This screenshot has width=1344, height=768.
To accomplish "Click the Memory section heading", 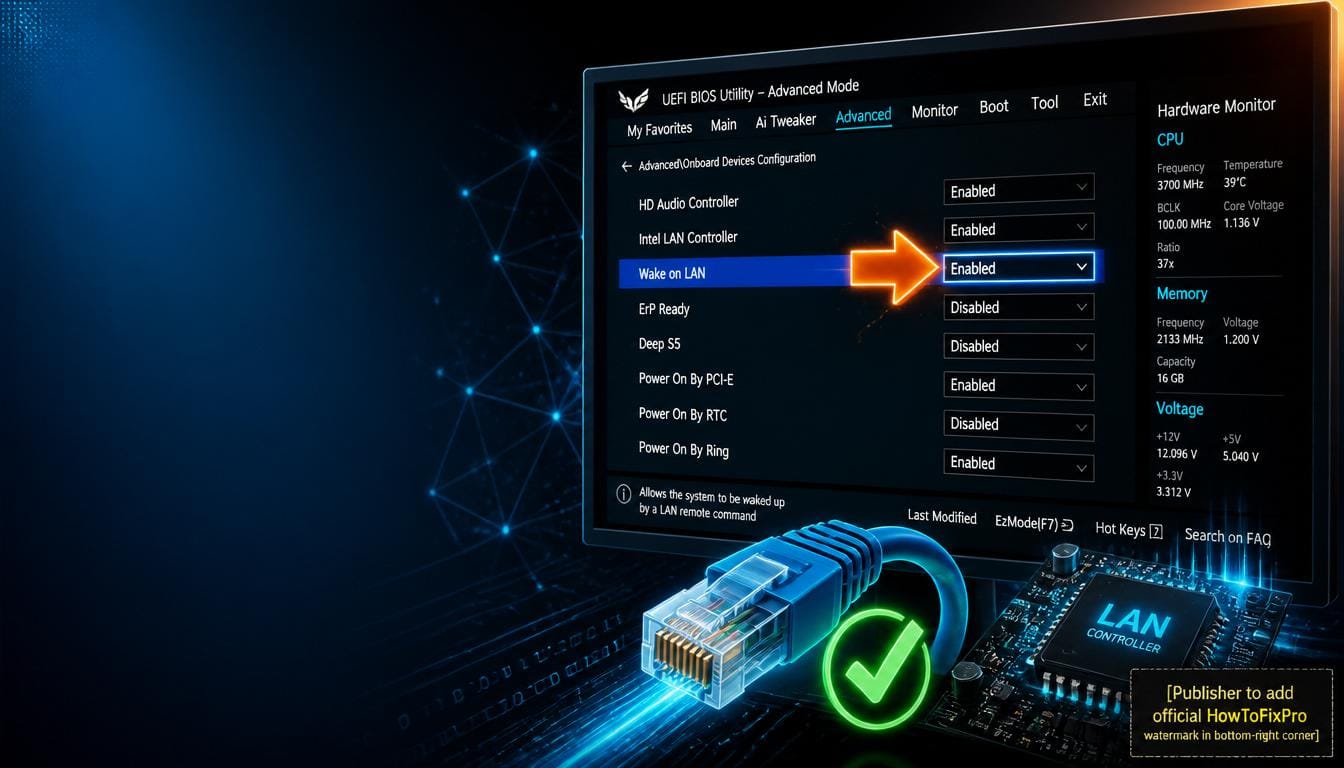I will click(1182, 294).
